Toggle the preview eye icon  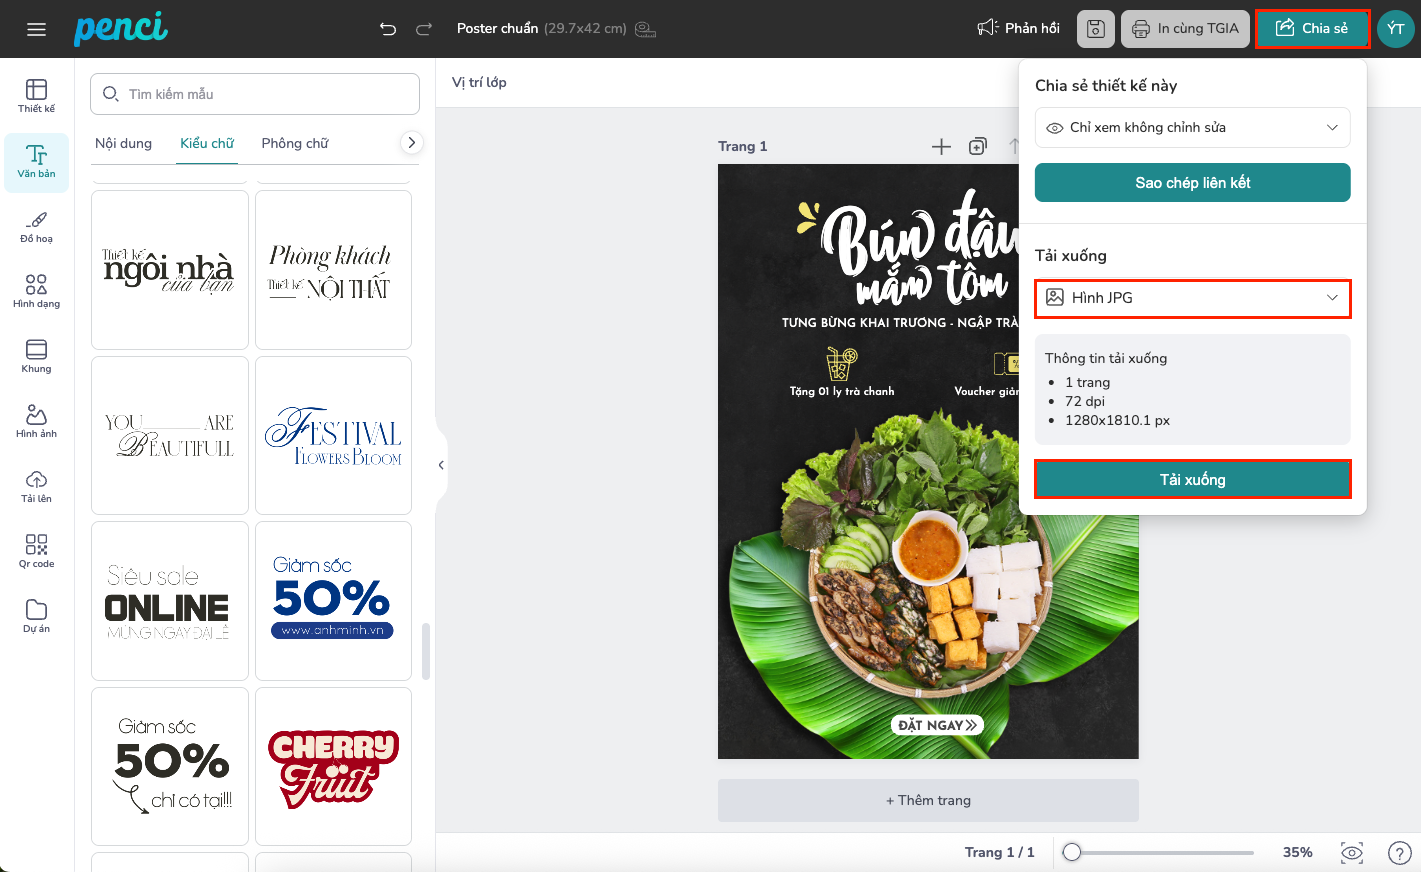click(x=1352, y=852)
